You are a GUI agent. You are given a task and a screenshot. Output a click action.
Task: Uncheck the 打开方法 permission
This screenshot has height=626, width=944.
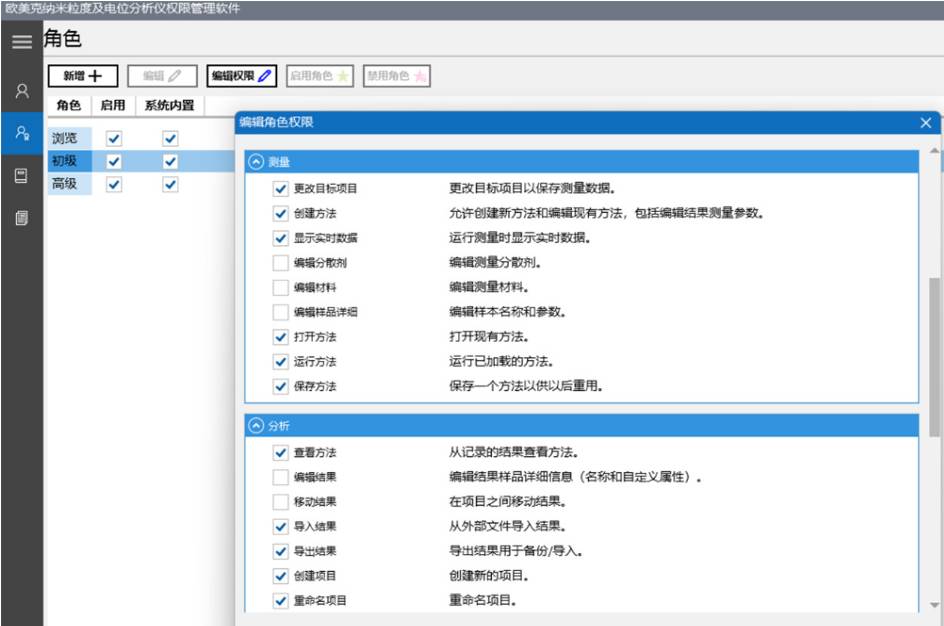(x=281, y=336)
